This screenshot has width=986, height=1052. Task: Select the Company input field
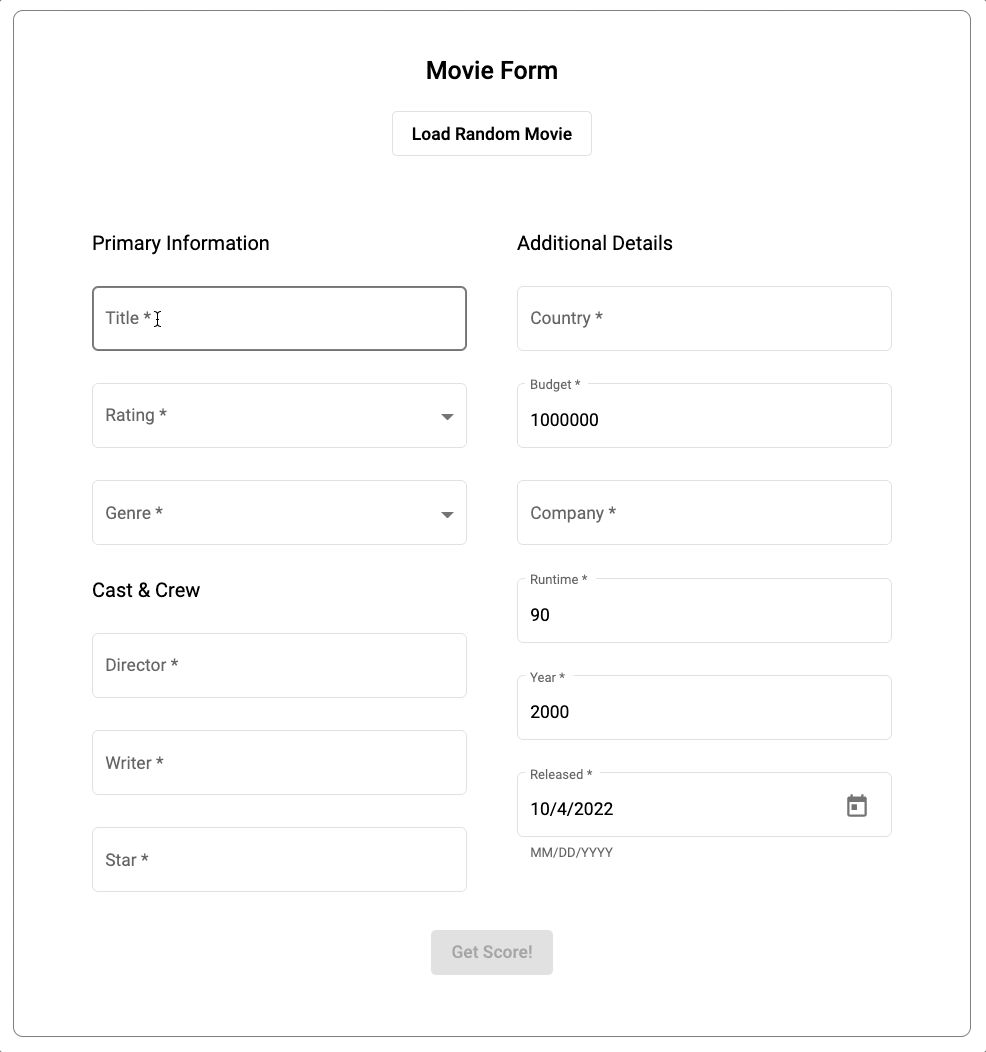pyautogui.click(x=703, y=513)
